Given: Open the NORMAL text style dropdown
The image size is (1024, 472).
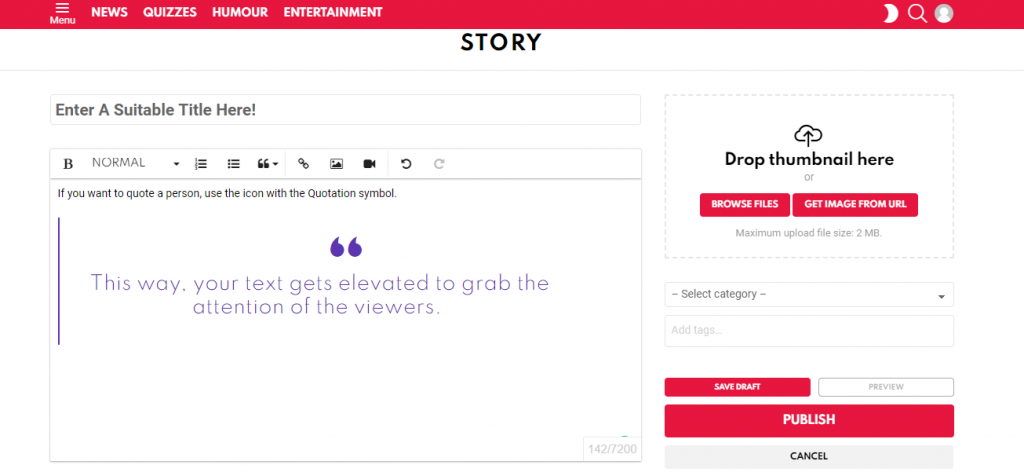Looking at the screenshot, I should click(x=135, y=163).
